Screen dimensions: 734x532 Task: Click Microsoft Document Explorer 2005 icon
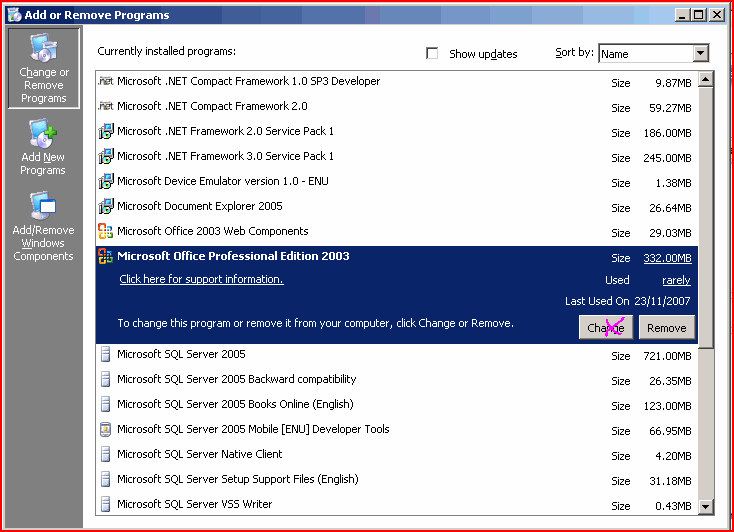(x=106, y=206)
